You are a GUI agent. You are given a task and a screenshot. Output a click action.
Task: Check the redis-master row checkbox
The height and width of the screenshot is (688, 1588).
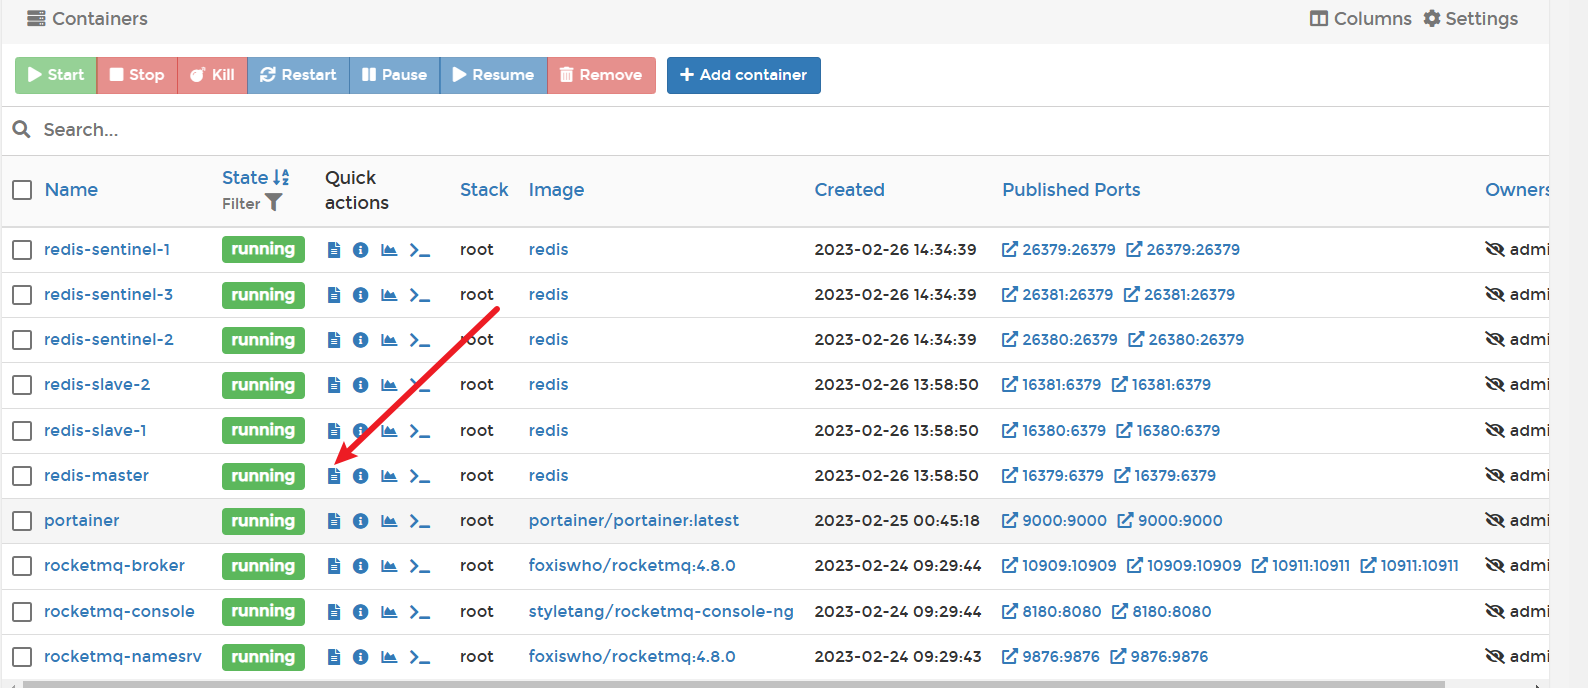[22, 476]
